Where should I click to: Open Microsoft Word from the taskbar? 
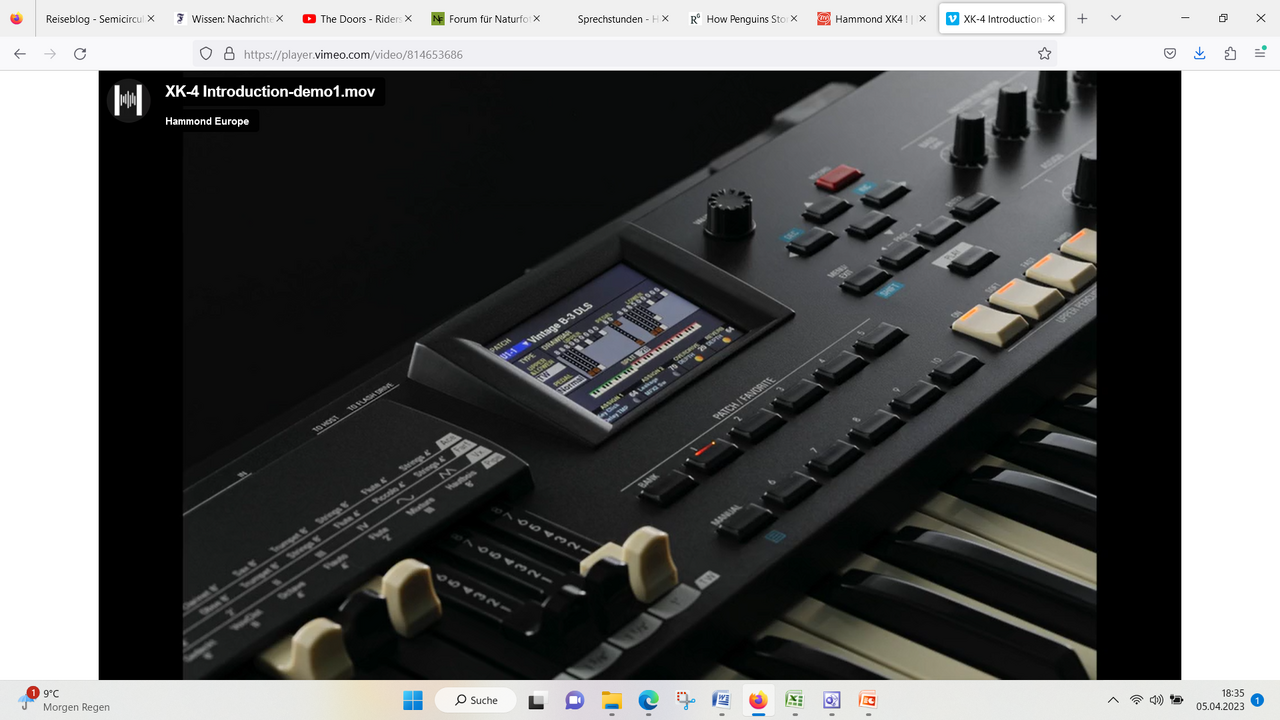721,700
